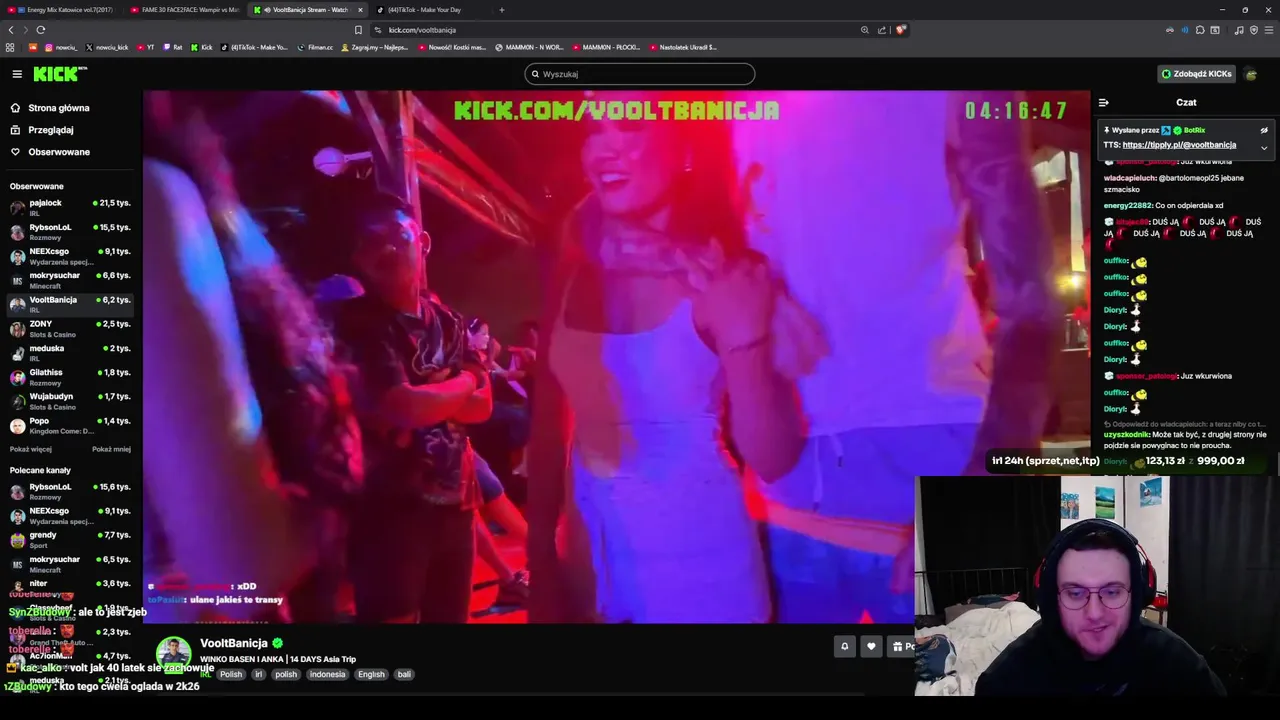The width and height of the screenshot is (1280, 720).
Task: Expand followed list with Pokaż więcej
Action: [x=31, y=449]
